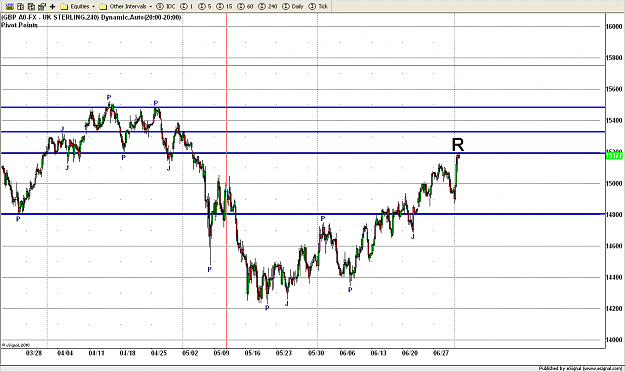Click the 03/28 date axis label
The height and width of the screenshot is (372, 625).
(34, 353)
